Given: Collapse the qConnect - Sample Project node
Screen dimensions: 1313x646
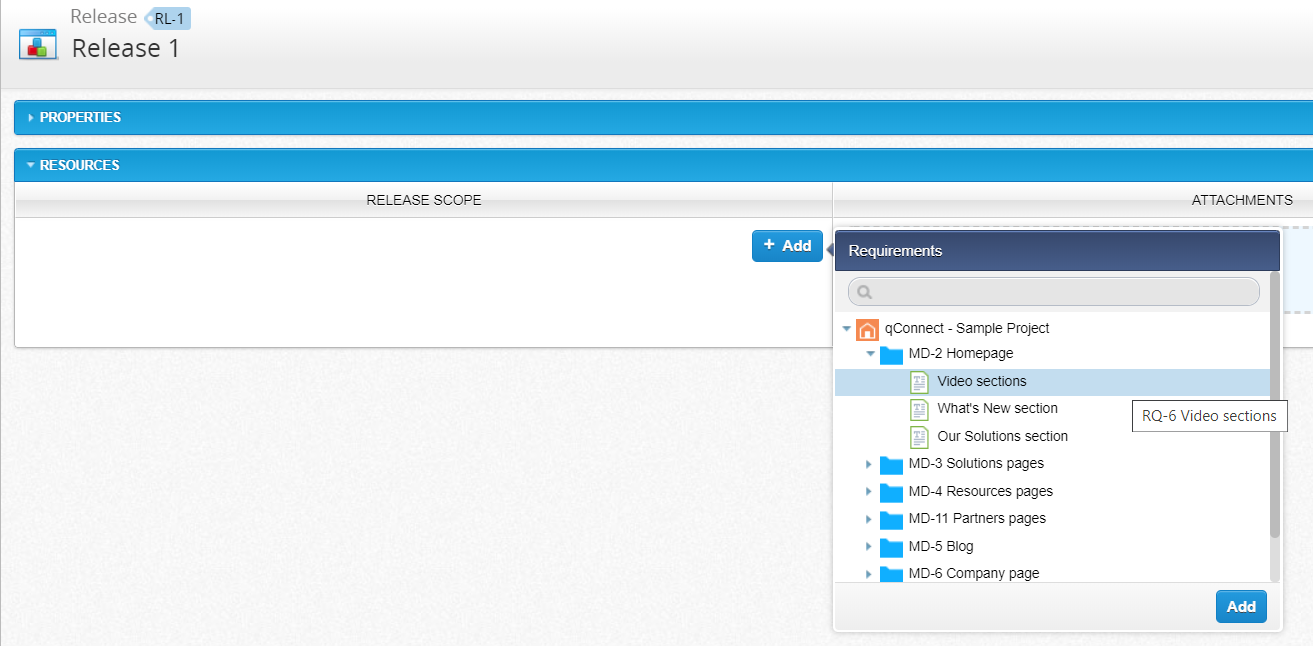Looking at the screenshot, I should coord(846,328).
